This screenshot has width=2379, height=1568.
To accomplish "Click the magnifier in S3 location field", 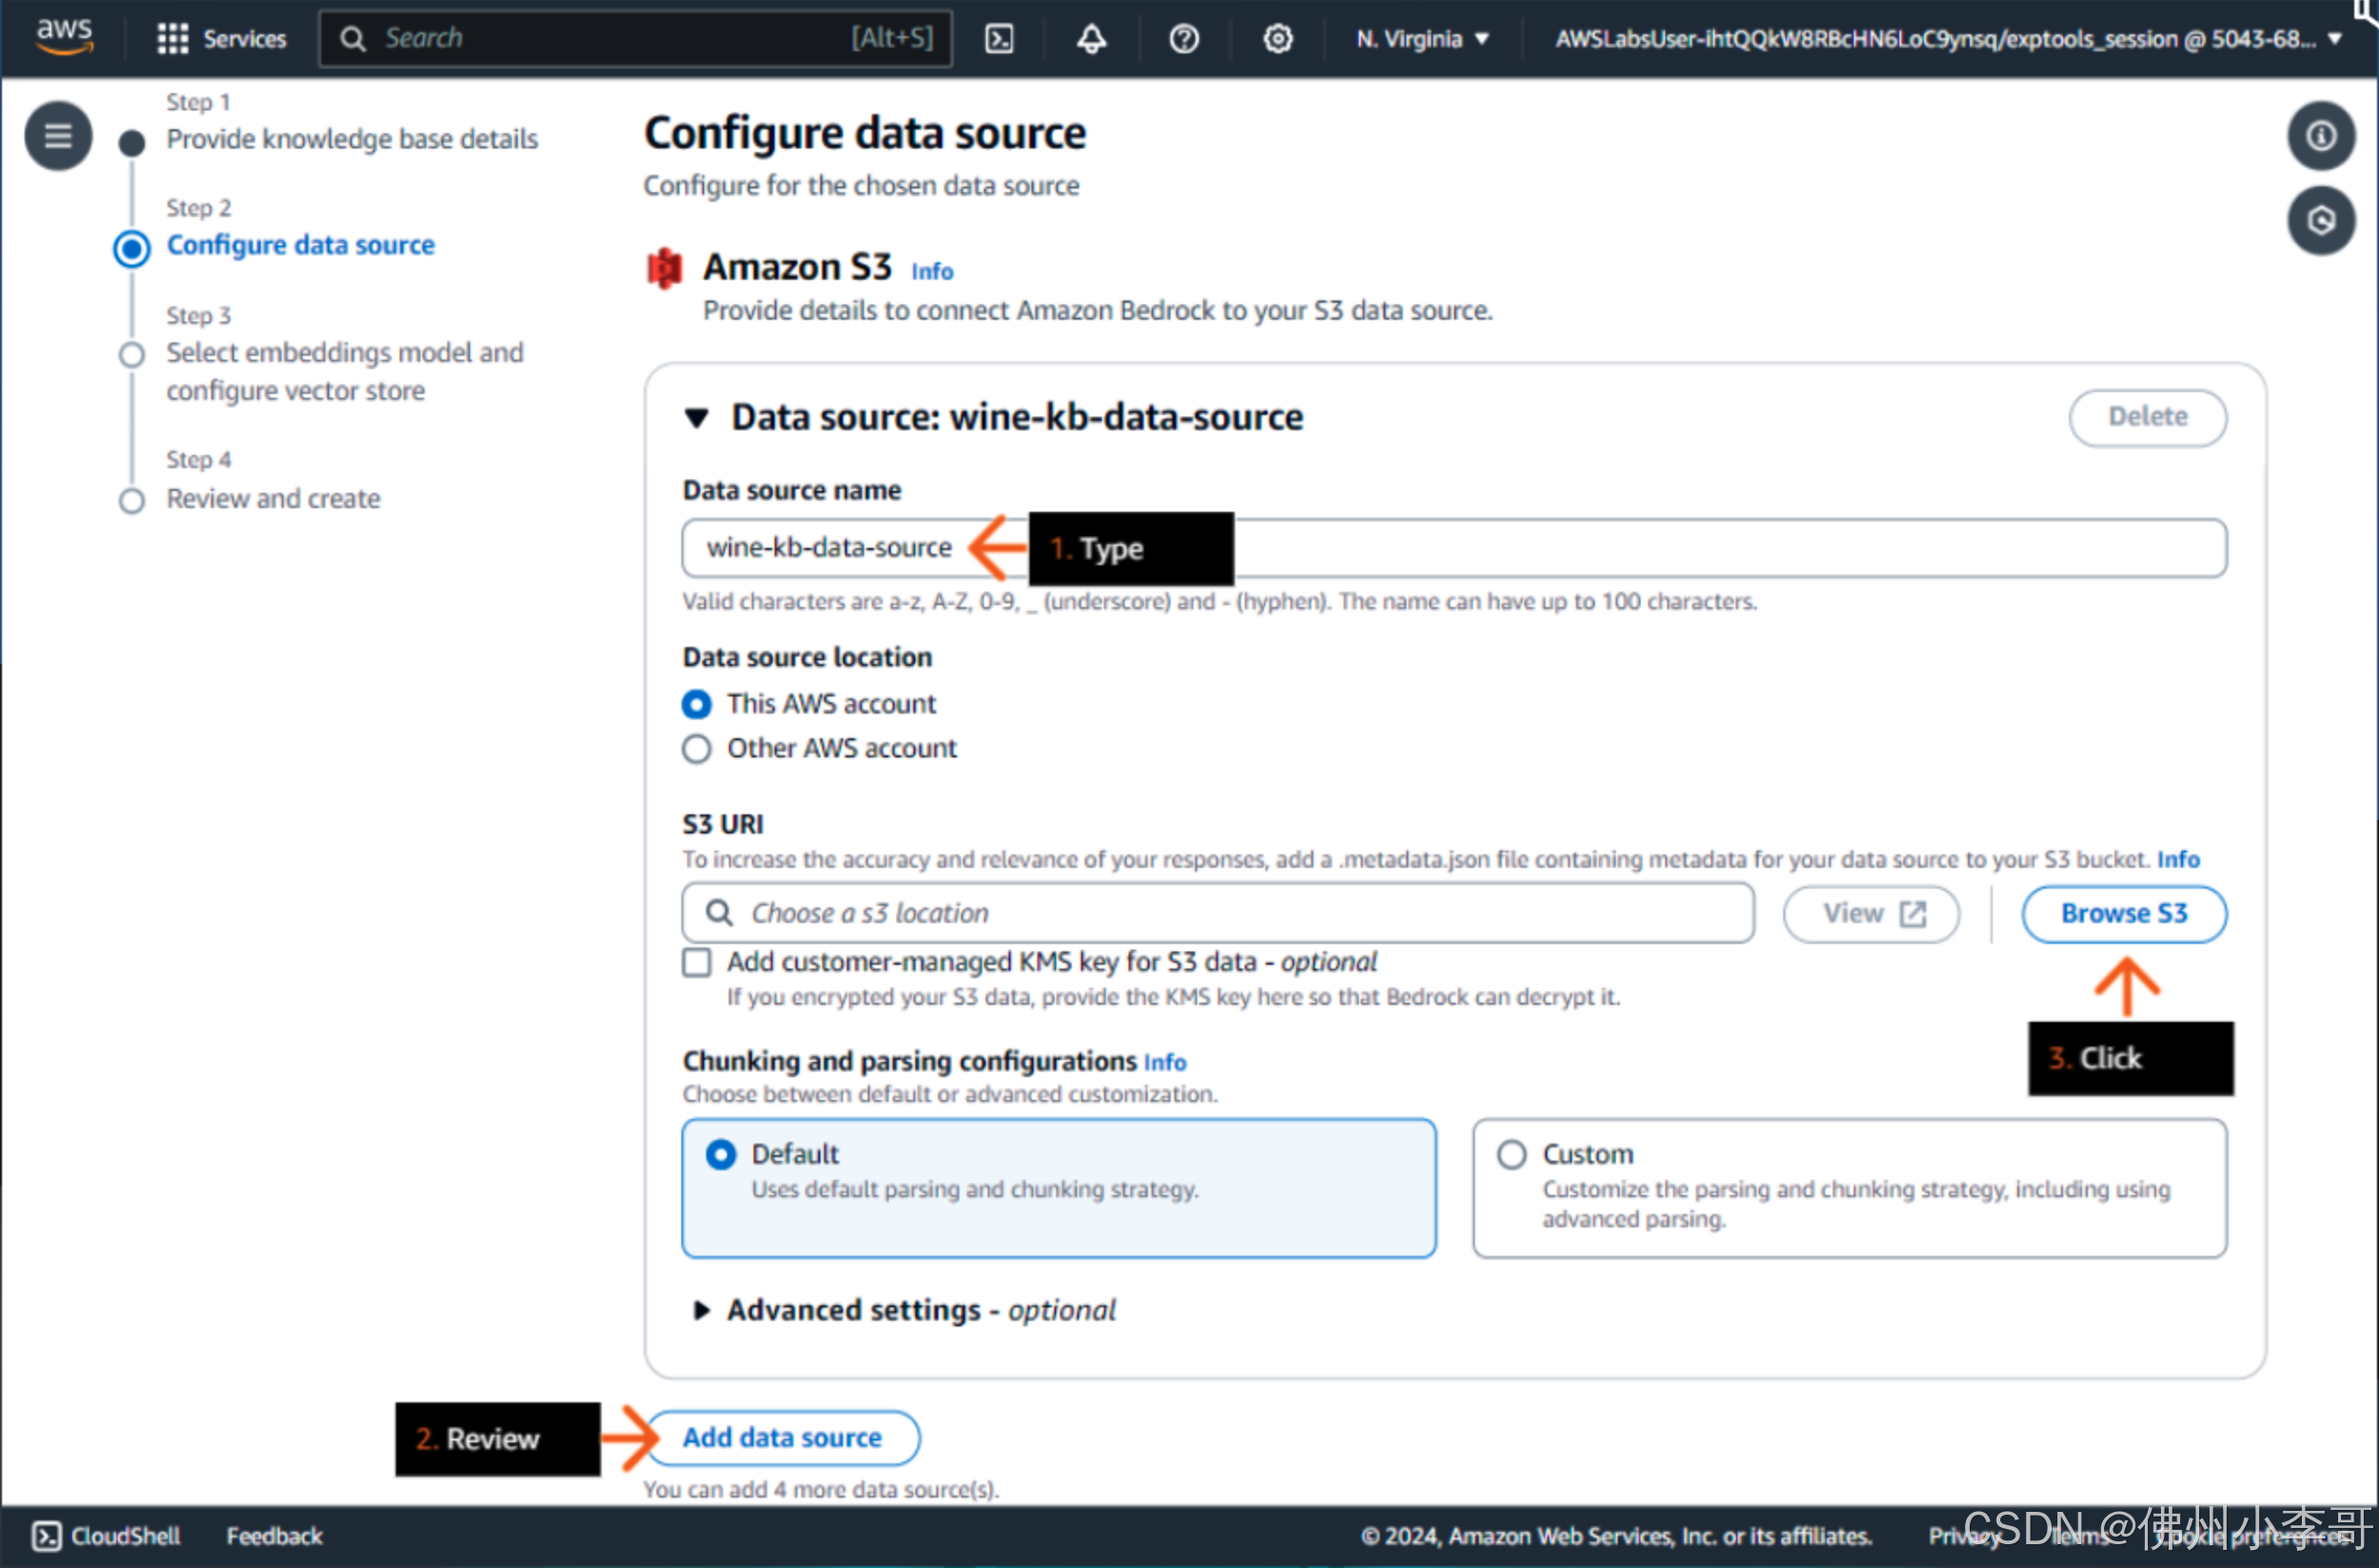I will [x=718, y=913].
